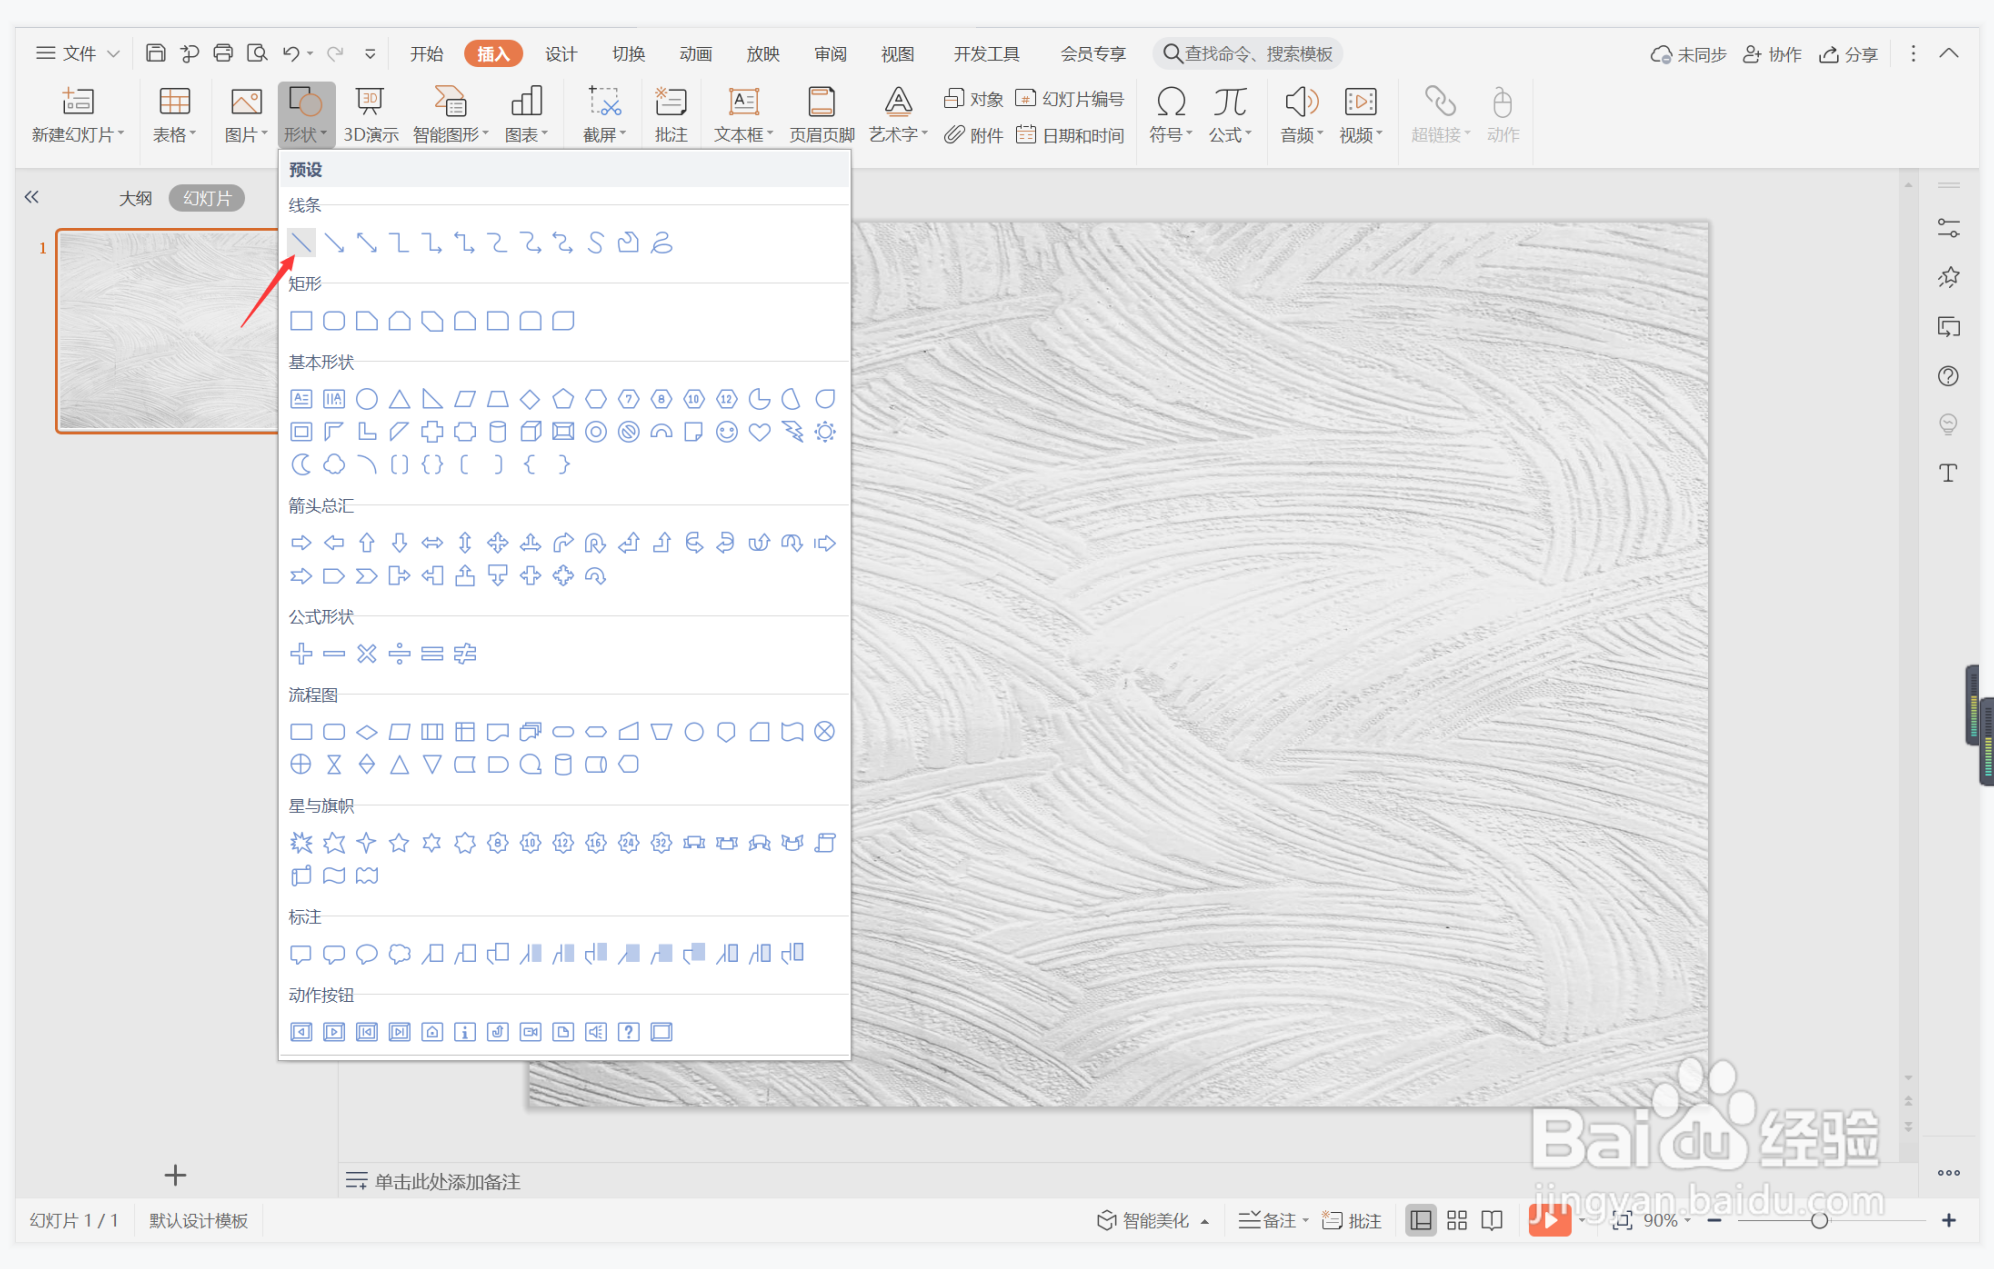
Task: Choose the freeform scribble line shape
Action: pyautogui.click(x=661, y=242)
